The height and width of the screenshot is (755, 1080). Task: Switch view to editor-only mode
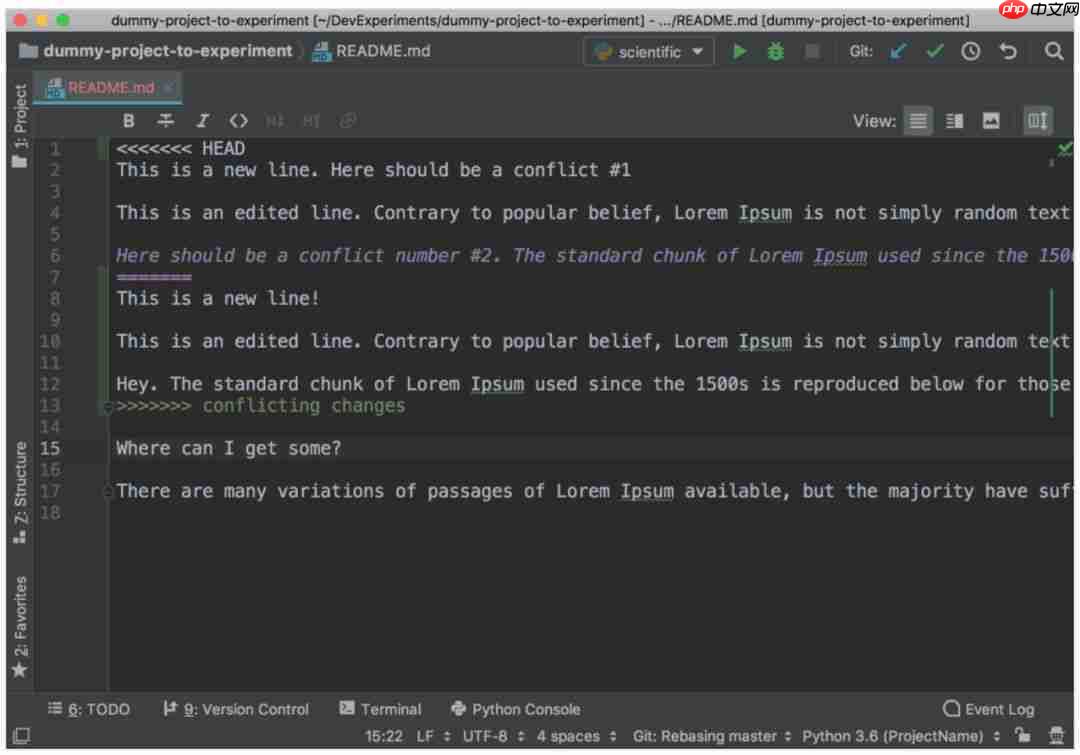(x=917, y=120)
